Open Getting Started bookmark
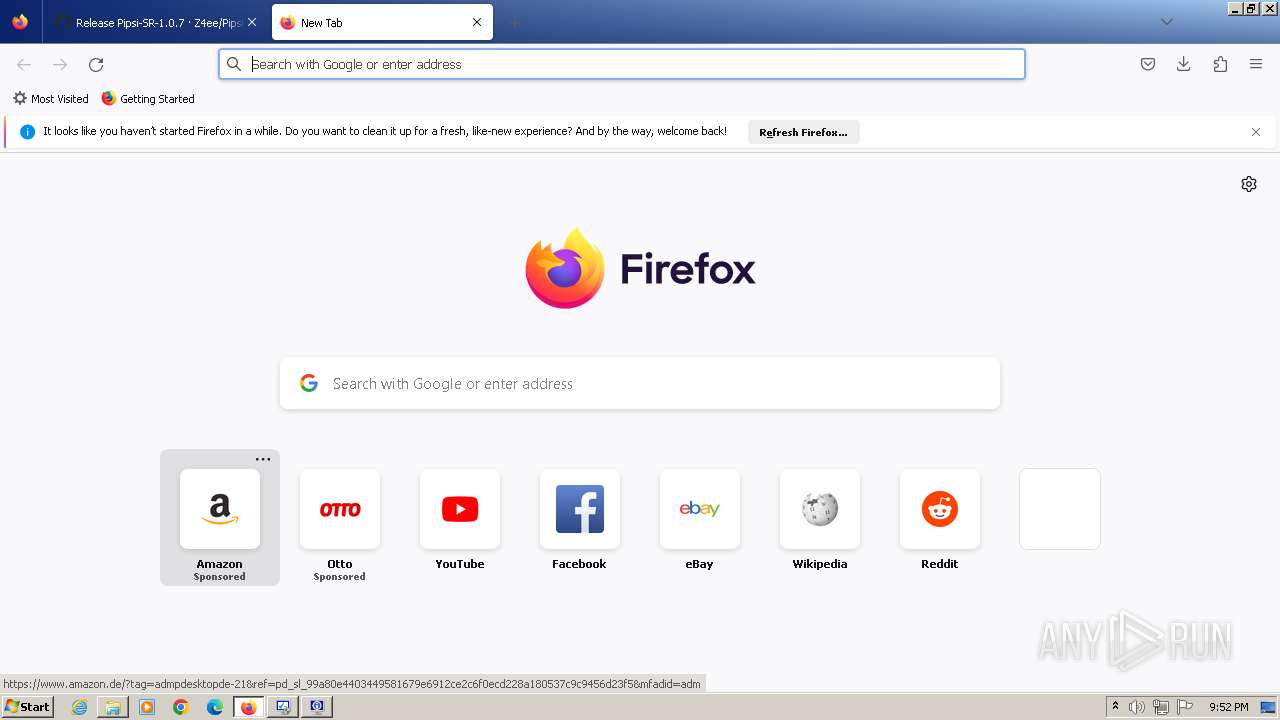Image resolution: width=1280 pixels, height=720 pixels. 148,99
